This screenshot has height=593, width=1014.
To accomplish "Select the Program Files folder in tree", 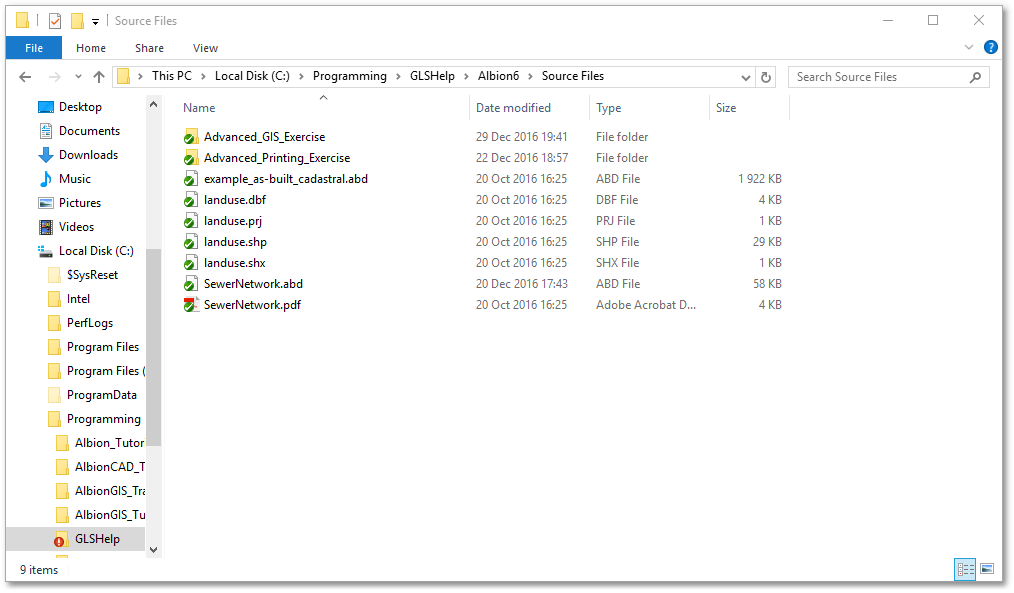I will 102,347.
